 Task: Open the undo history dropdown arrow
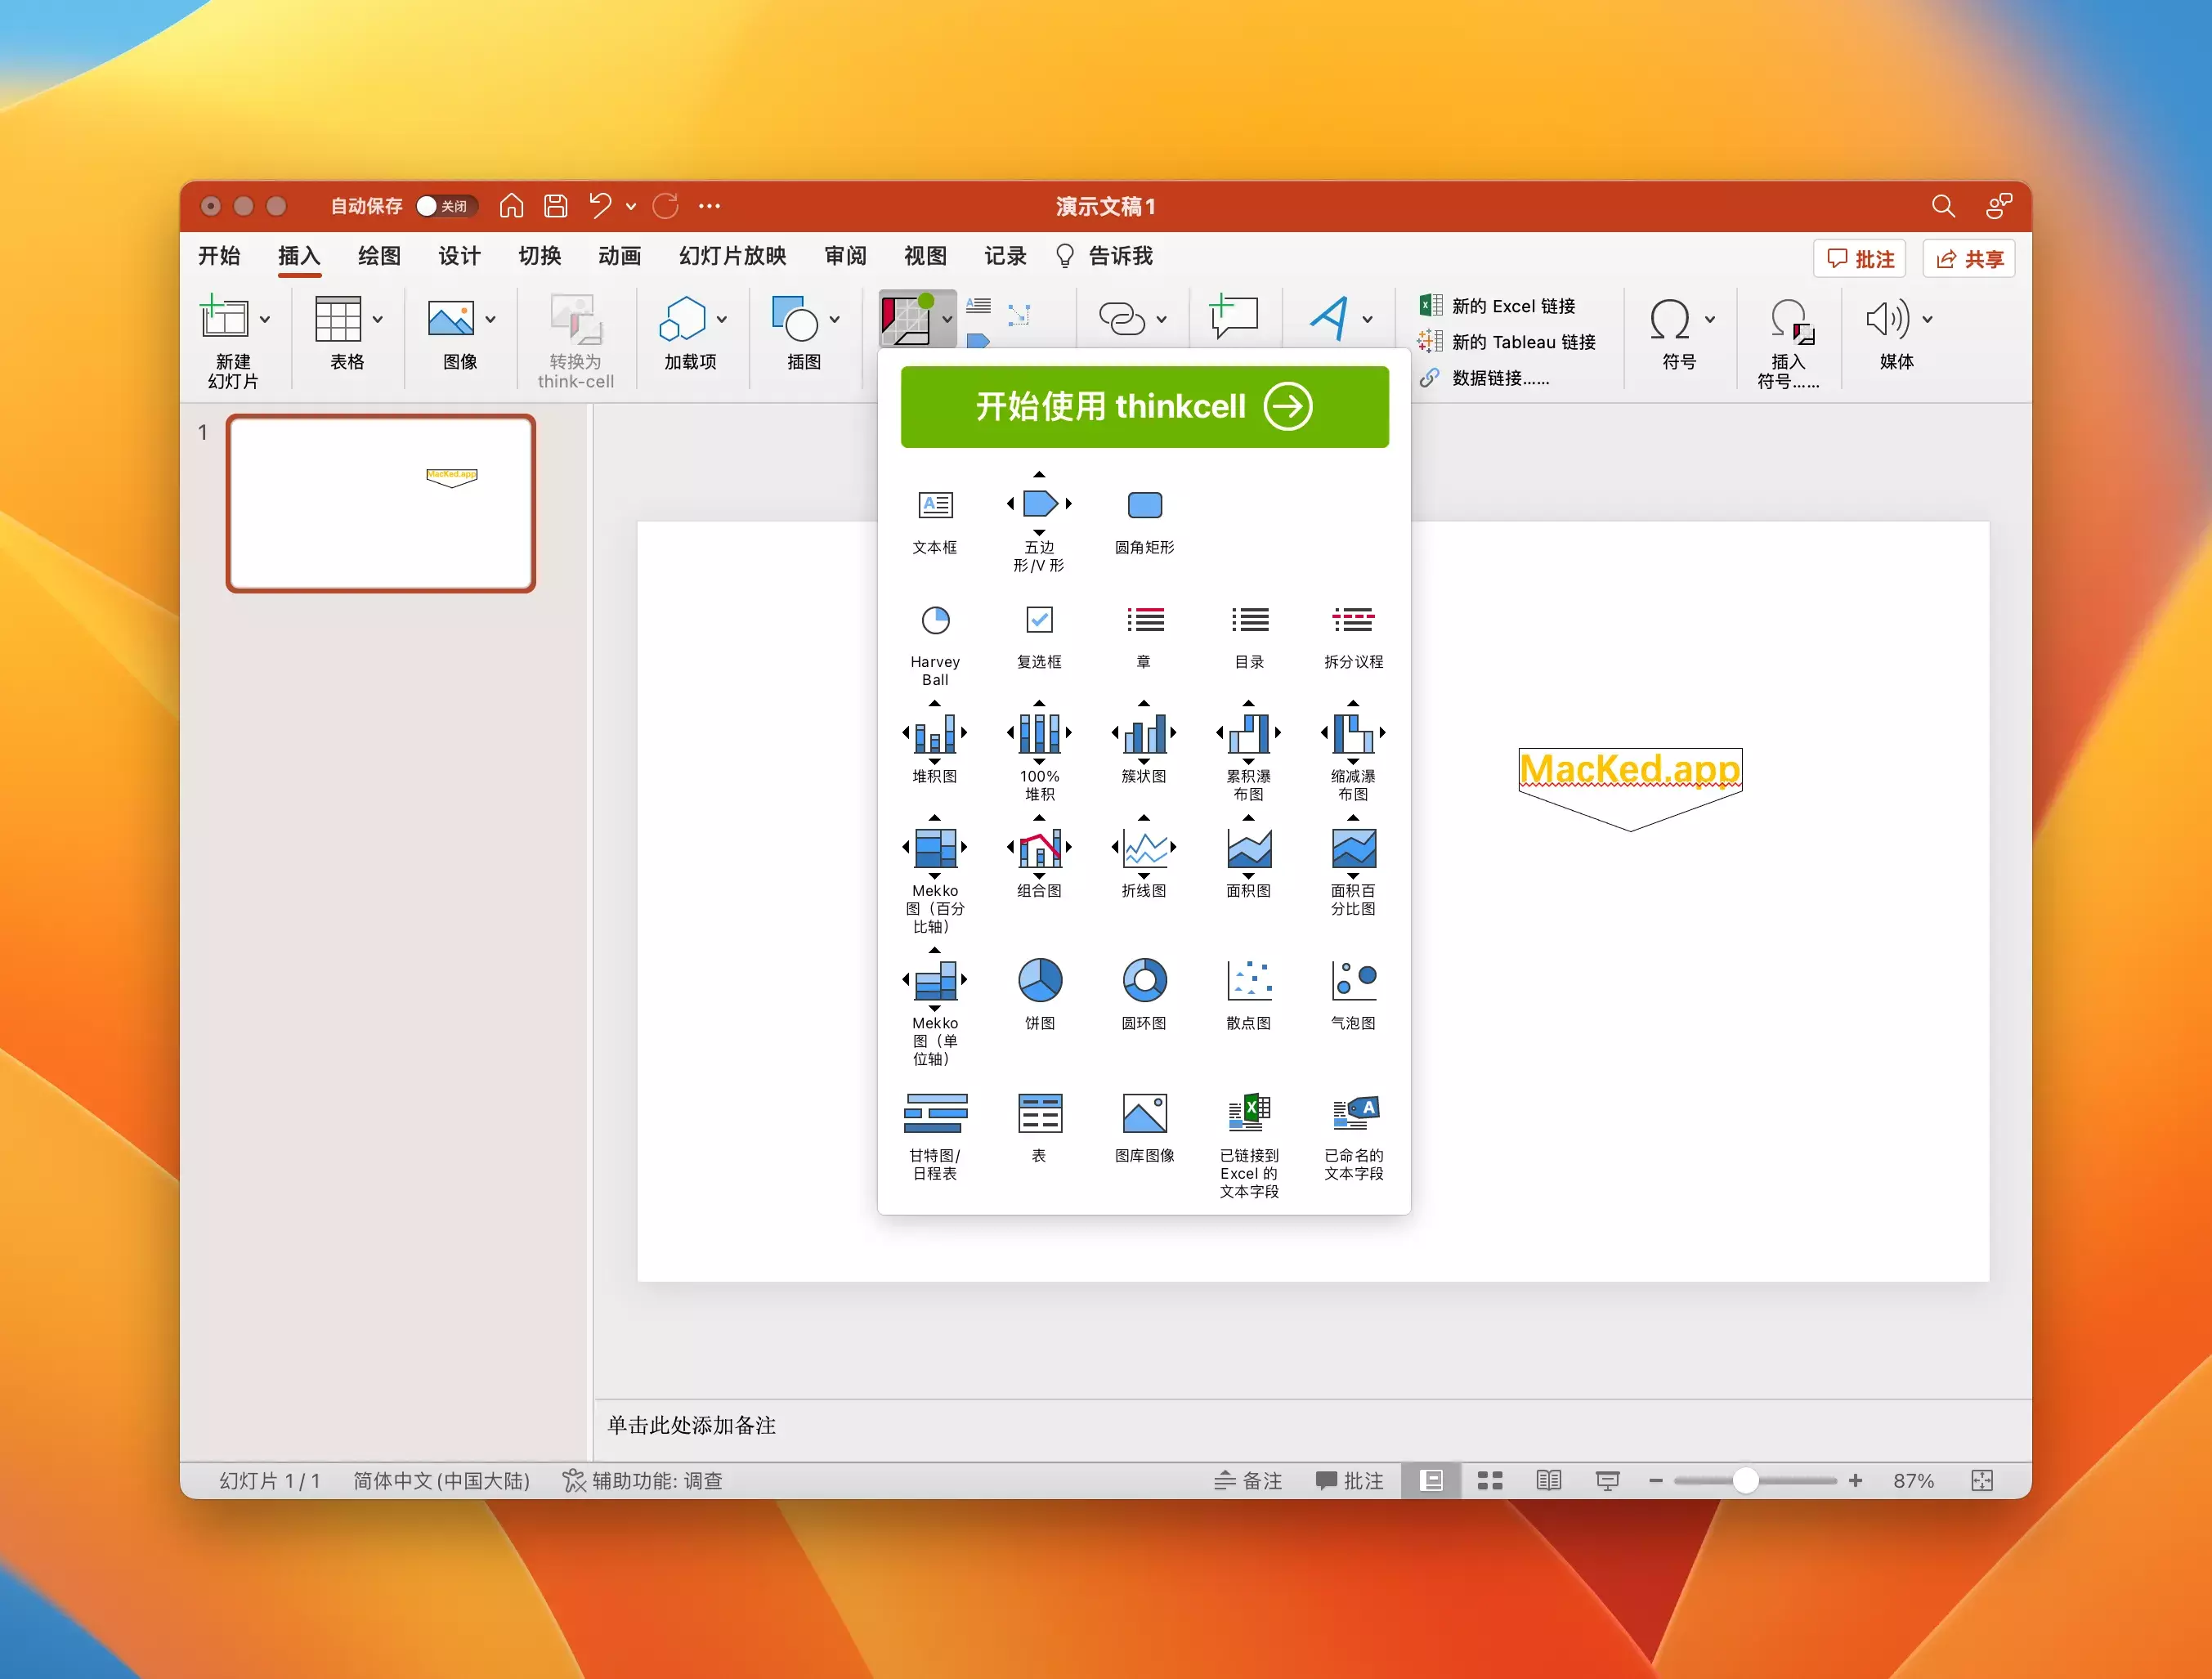click(631, 206)
